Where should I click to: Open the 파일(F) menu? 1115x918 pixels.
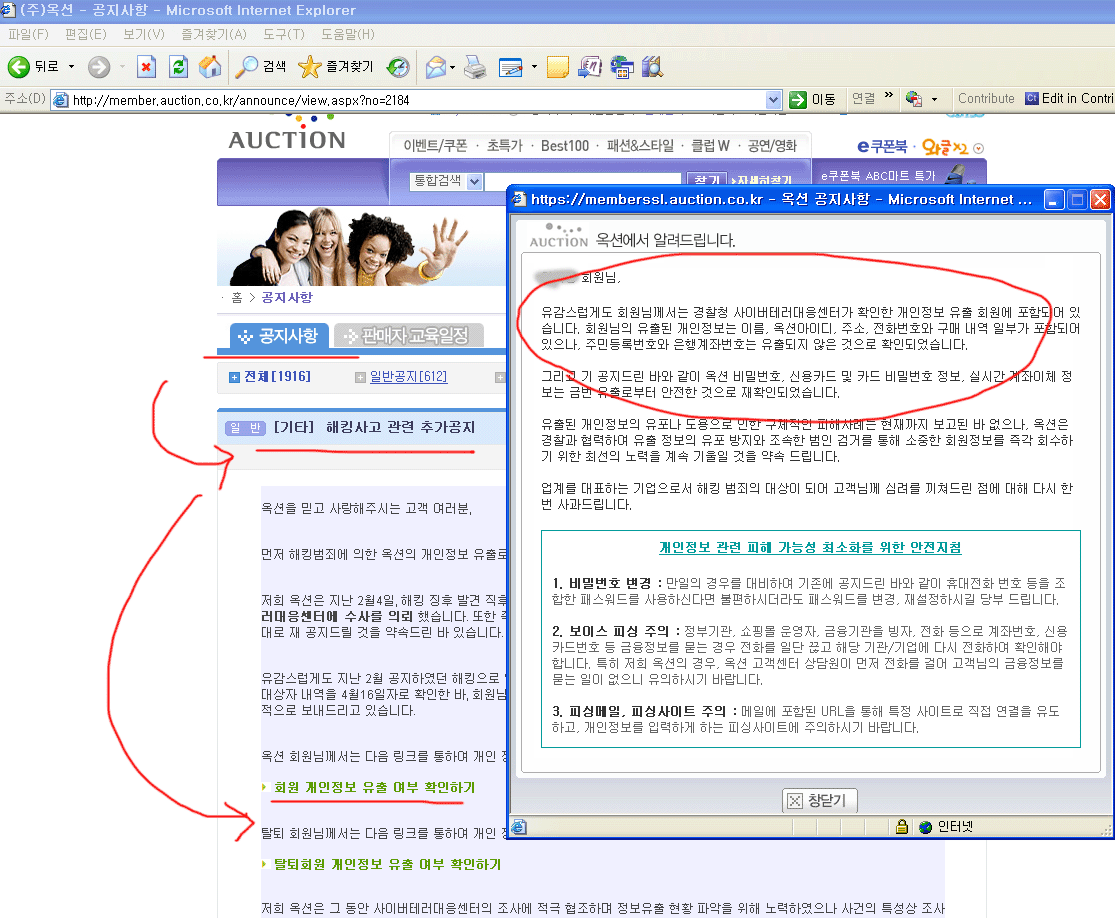[x=28, y=34]
